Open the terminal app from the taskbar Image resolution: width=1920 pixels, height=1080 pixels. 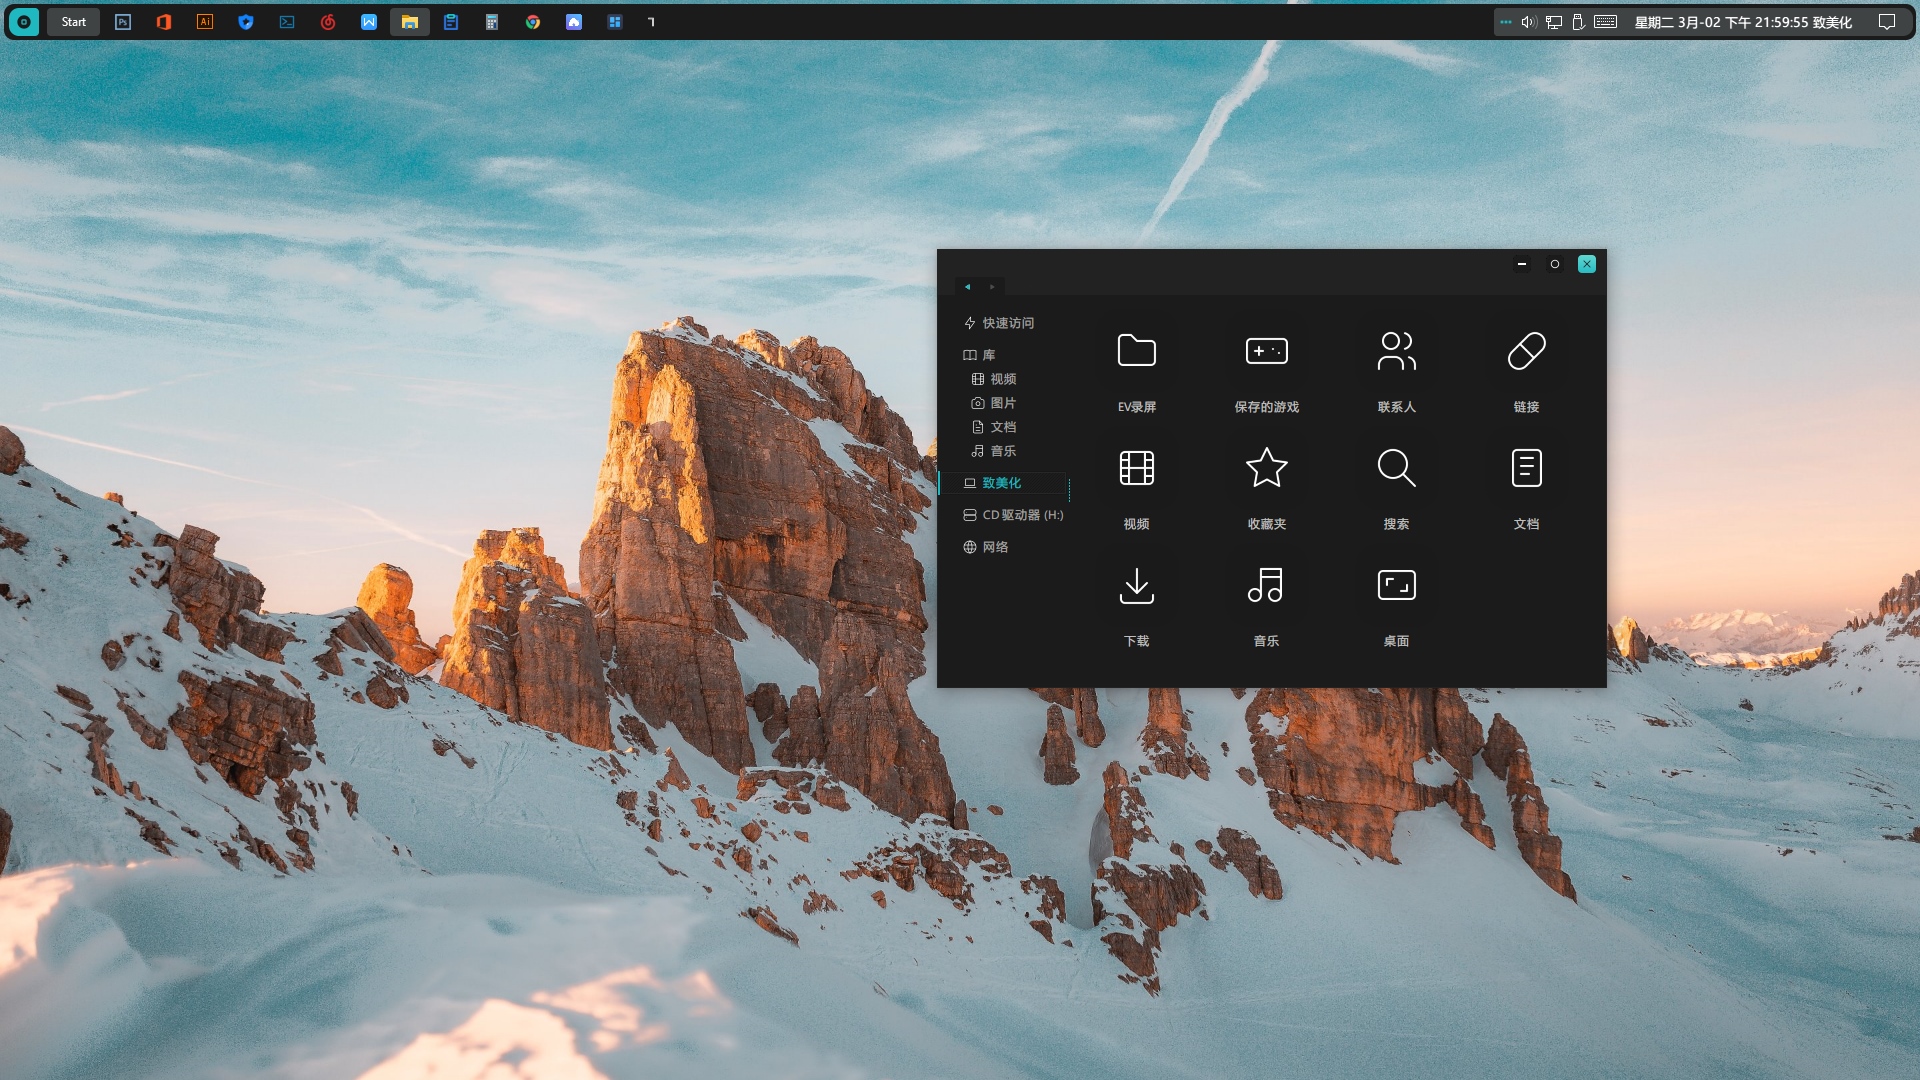[x=287, y=21]
